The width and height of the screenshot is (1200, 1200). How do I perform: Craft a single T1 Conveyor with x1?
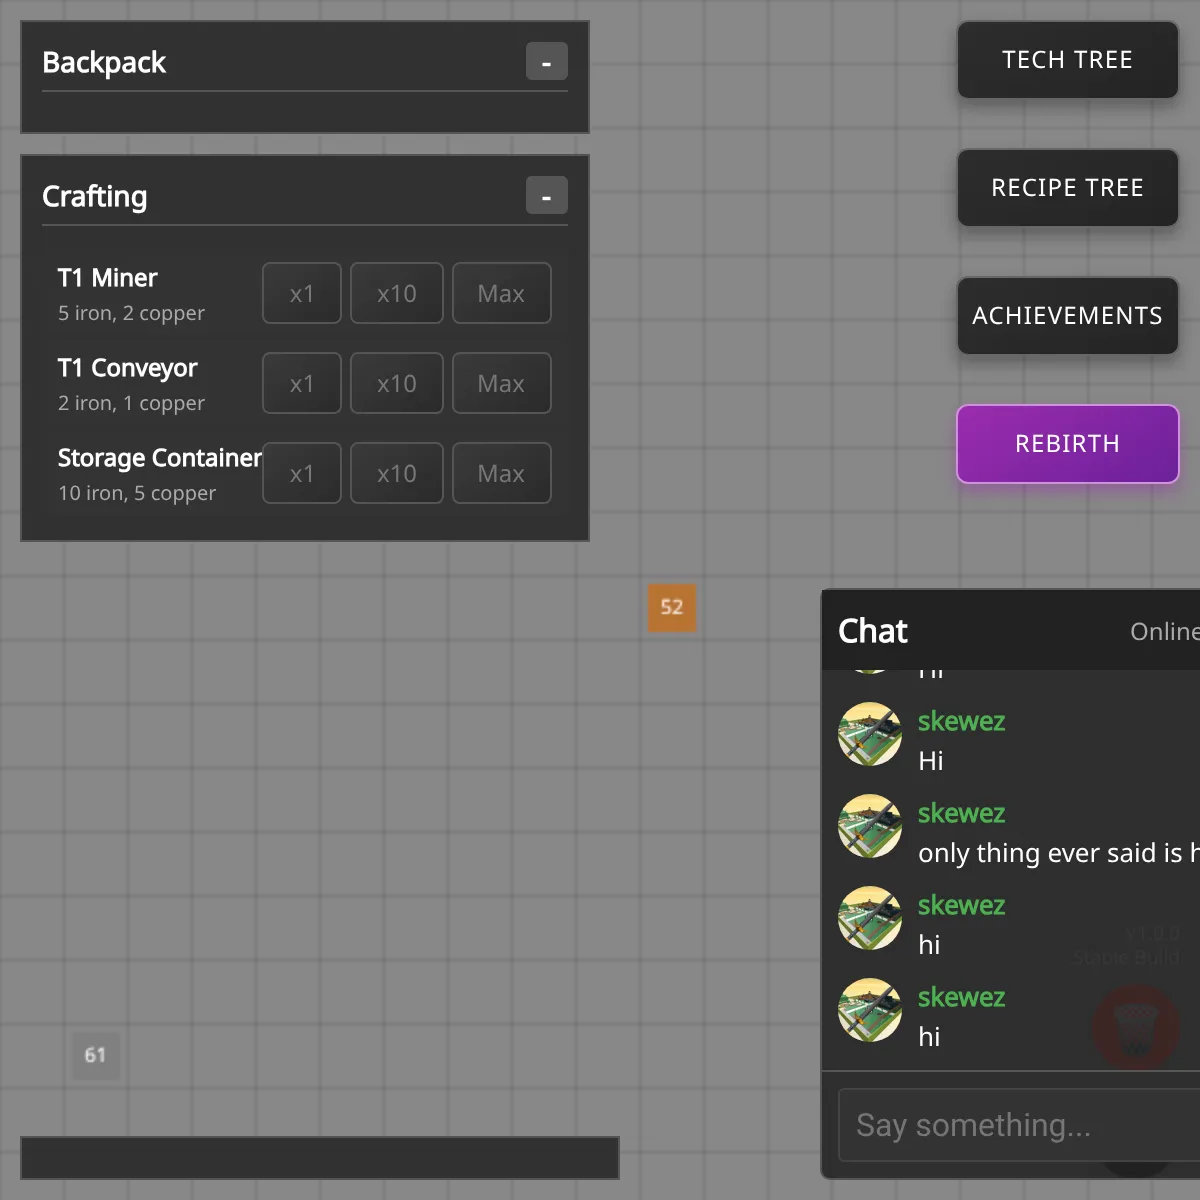(301, 384)
